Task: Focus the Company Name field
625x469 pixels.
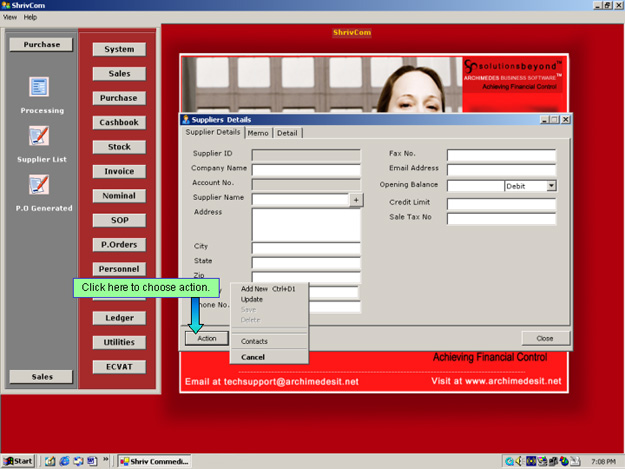Action: tap(306, 170)
